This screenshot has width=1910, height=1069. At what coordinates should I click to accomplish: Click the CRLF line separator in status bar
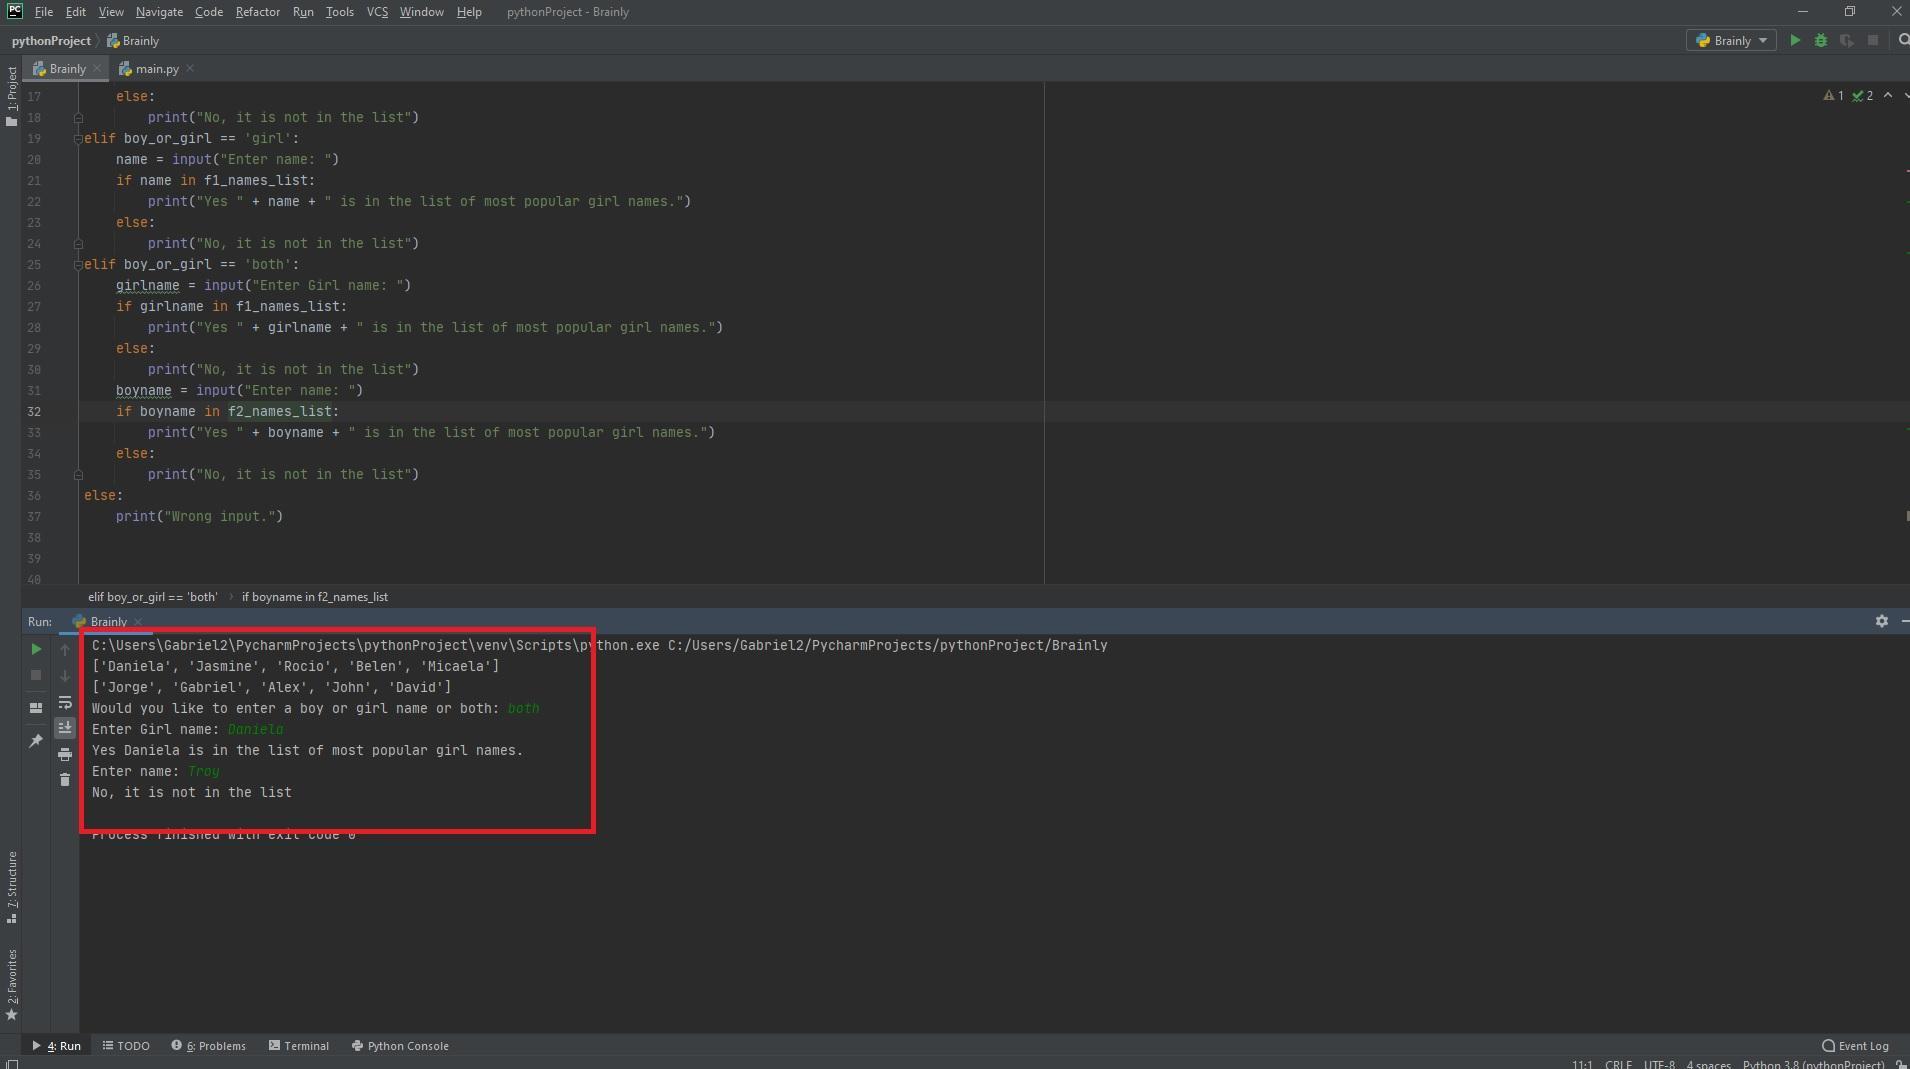pos(1617,1064)
